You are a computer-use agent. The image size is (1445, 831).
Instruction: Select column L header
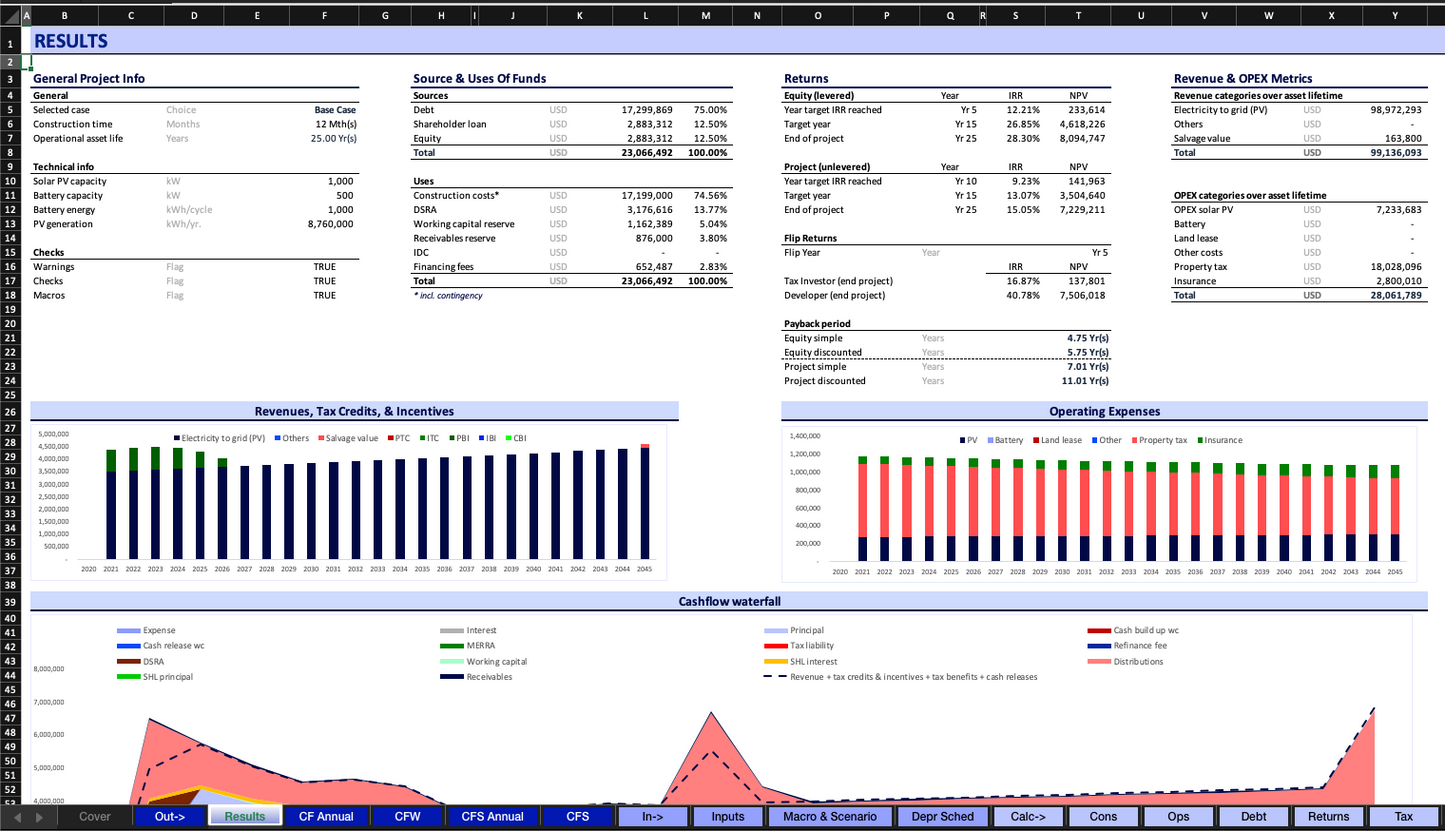coord(645,16)
